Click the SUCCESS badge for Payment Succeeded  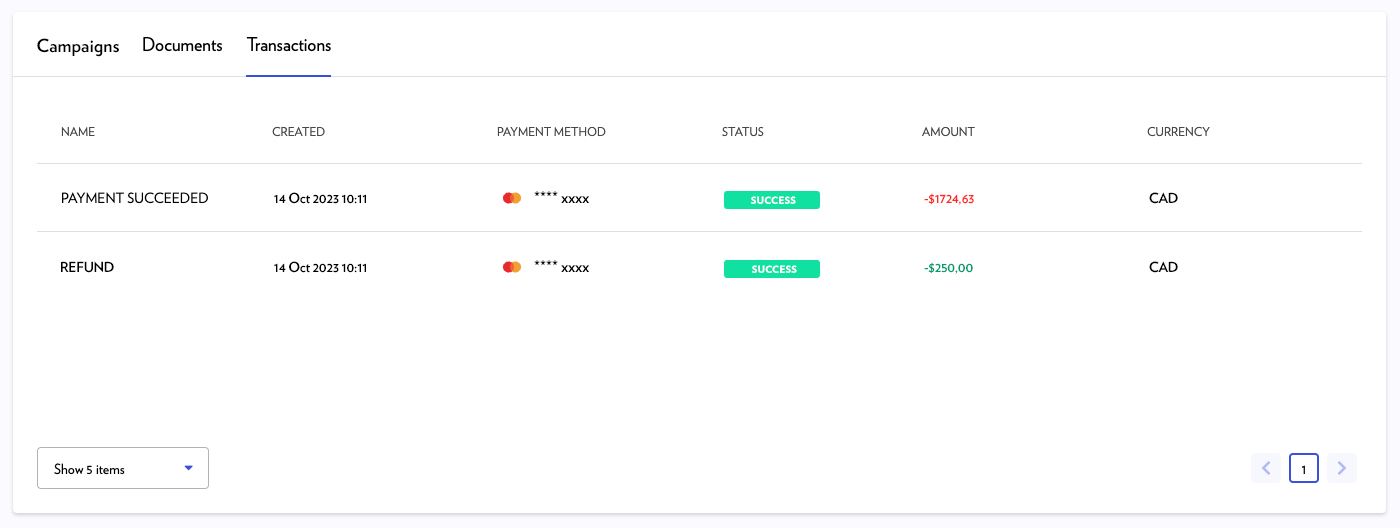coord(772,200)
